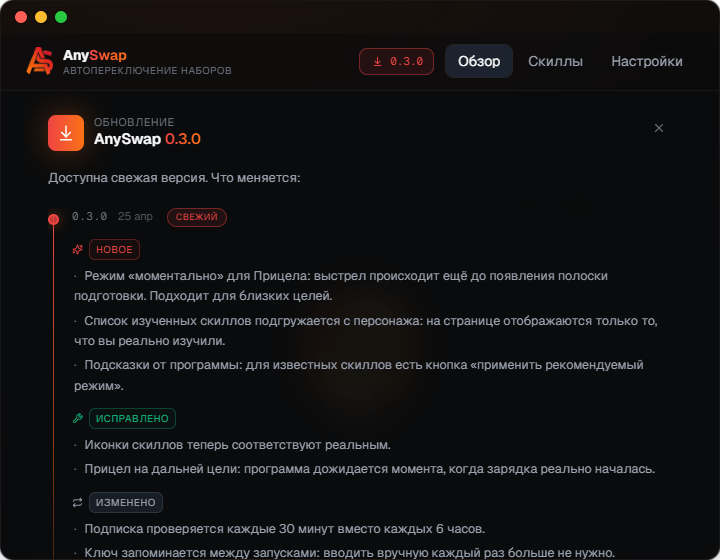Click the AnySwap 0.3.0 update title
This screenshot has width=720, height=560.
tap(147, 139)
